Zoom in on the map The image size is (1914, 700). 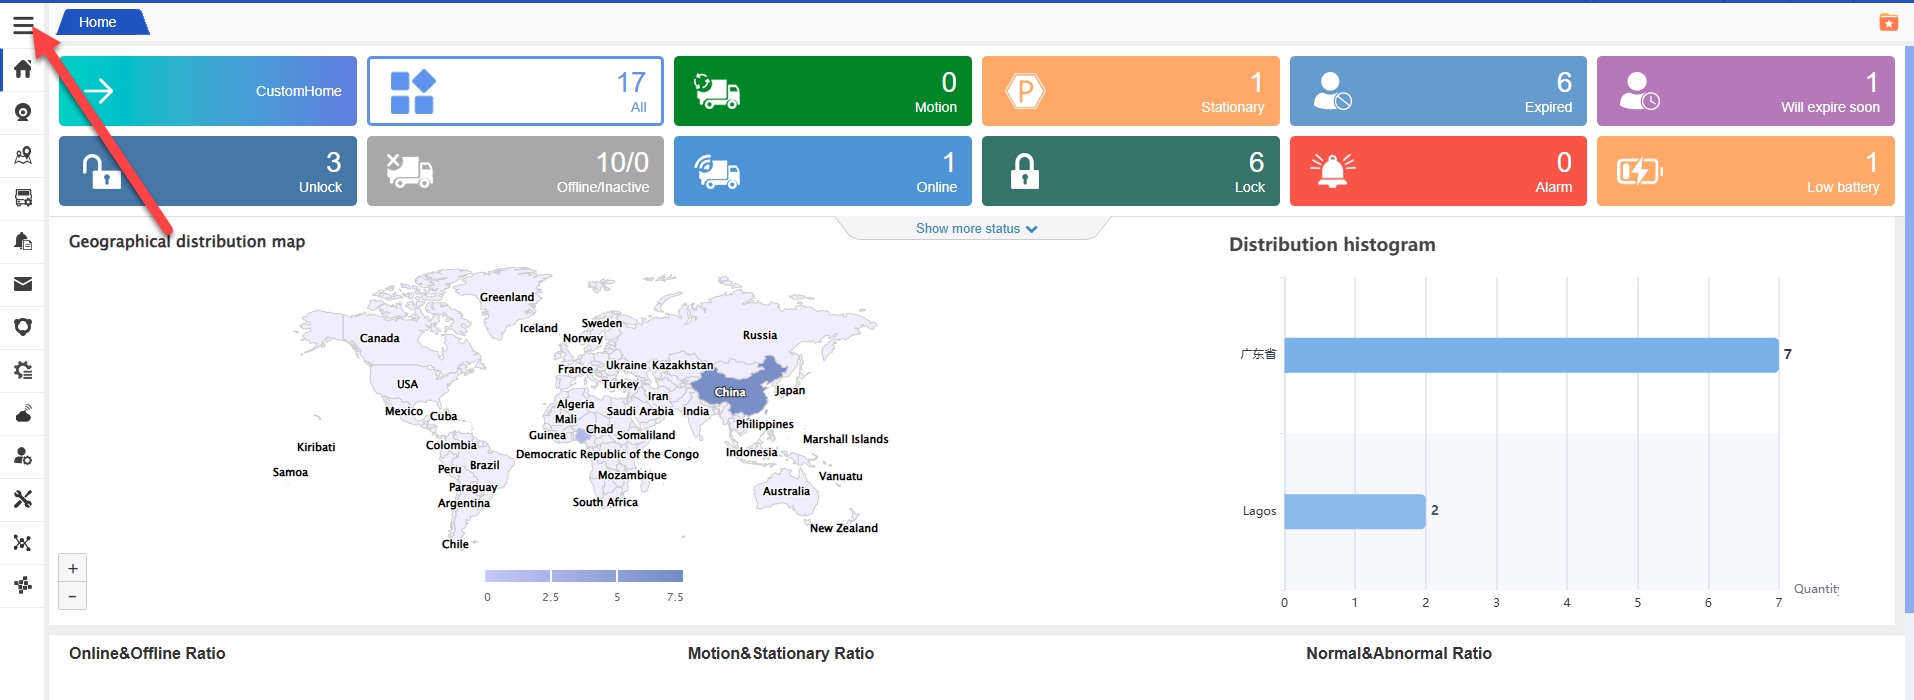(73, 568)
